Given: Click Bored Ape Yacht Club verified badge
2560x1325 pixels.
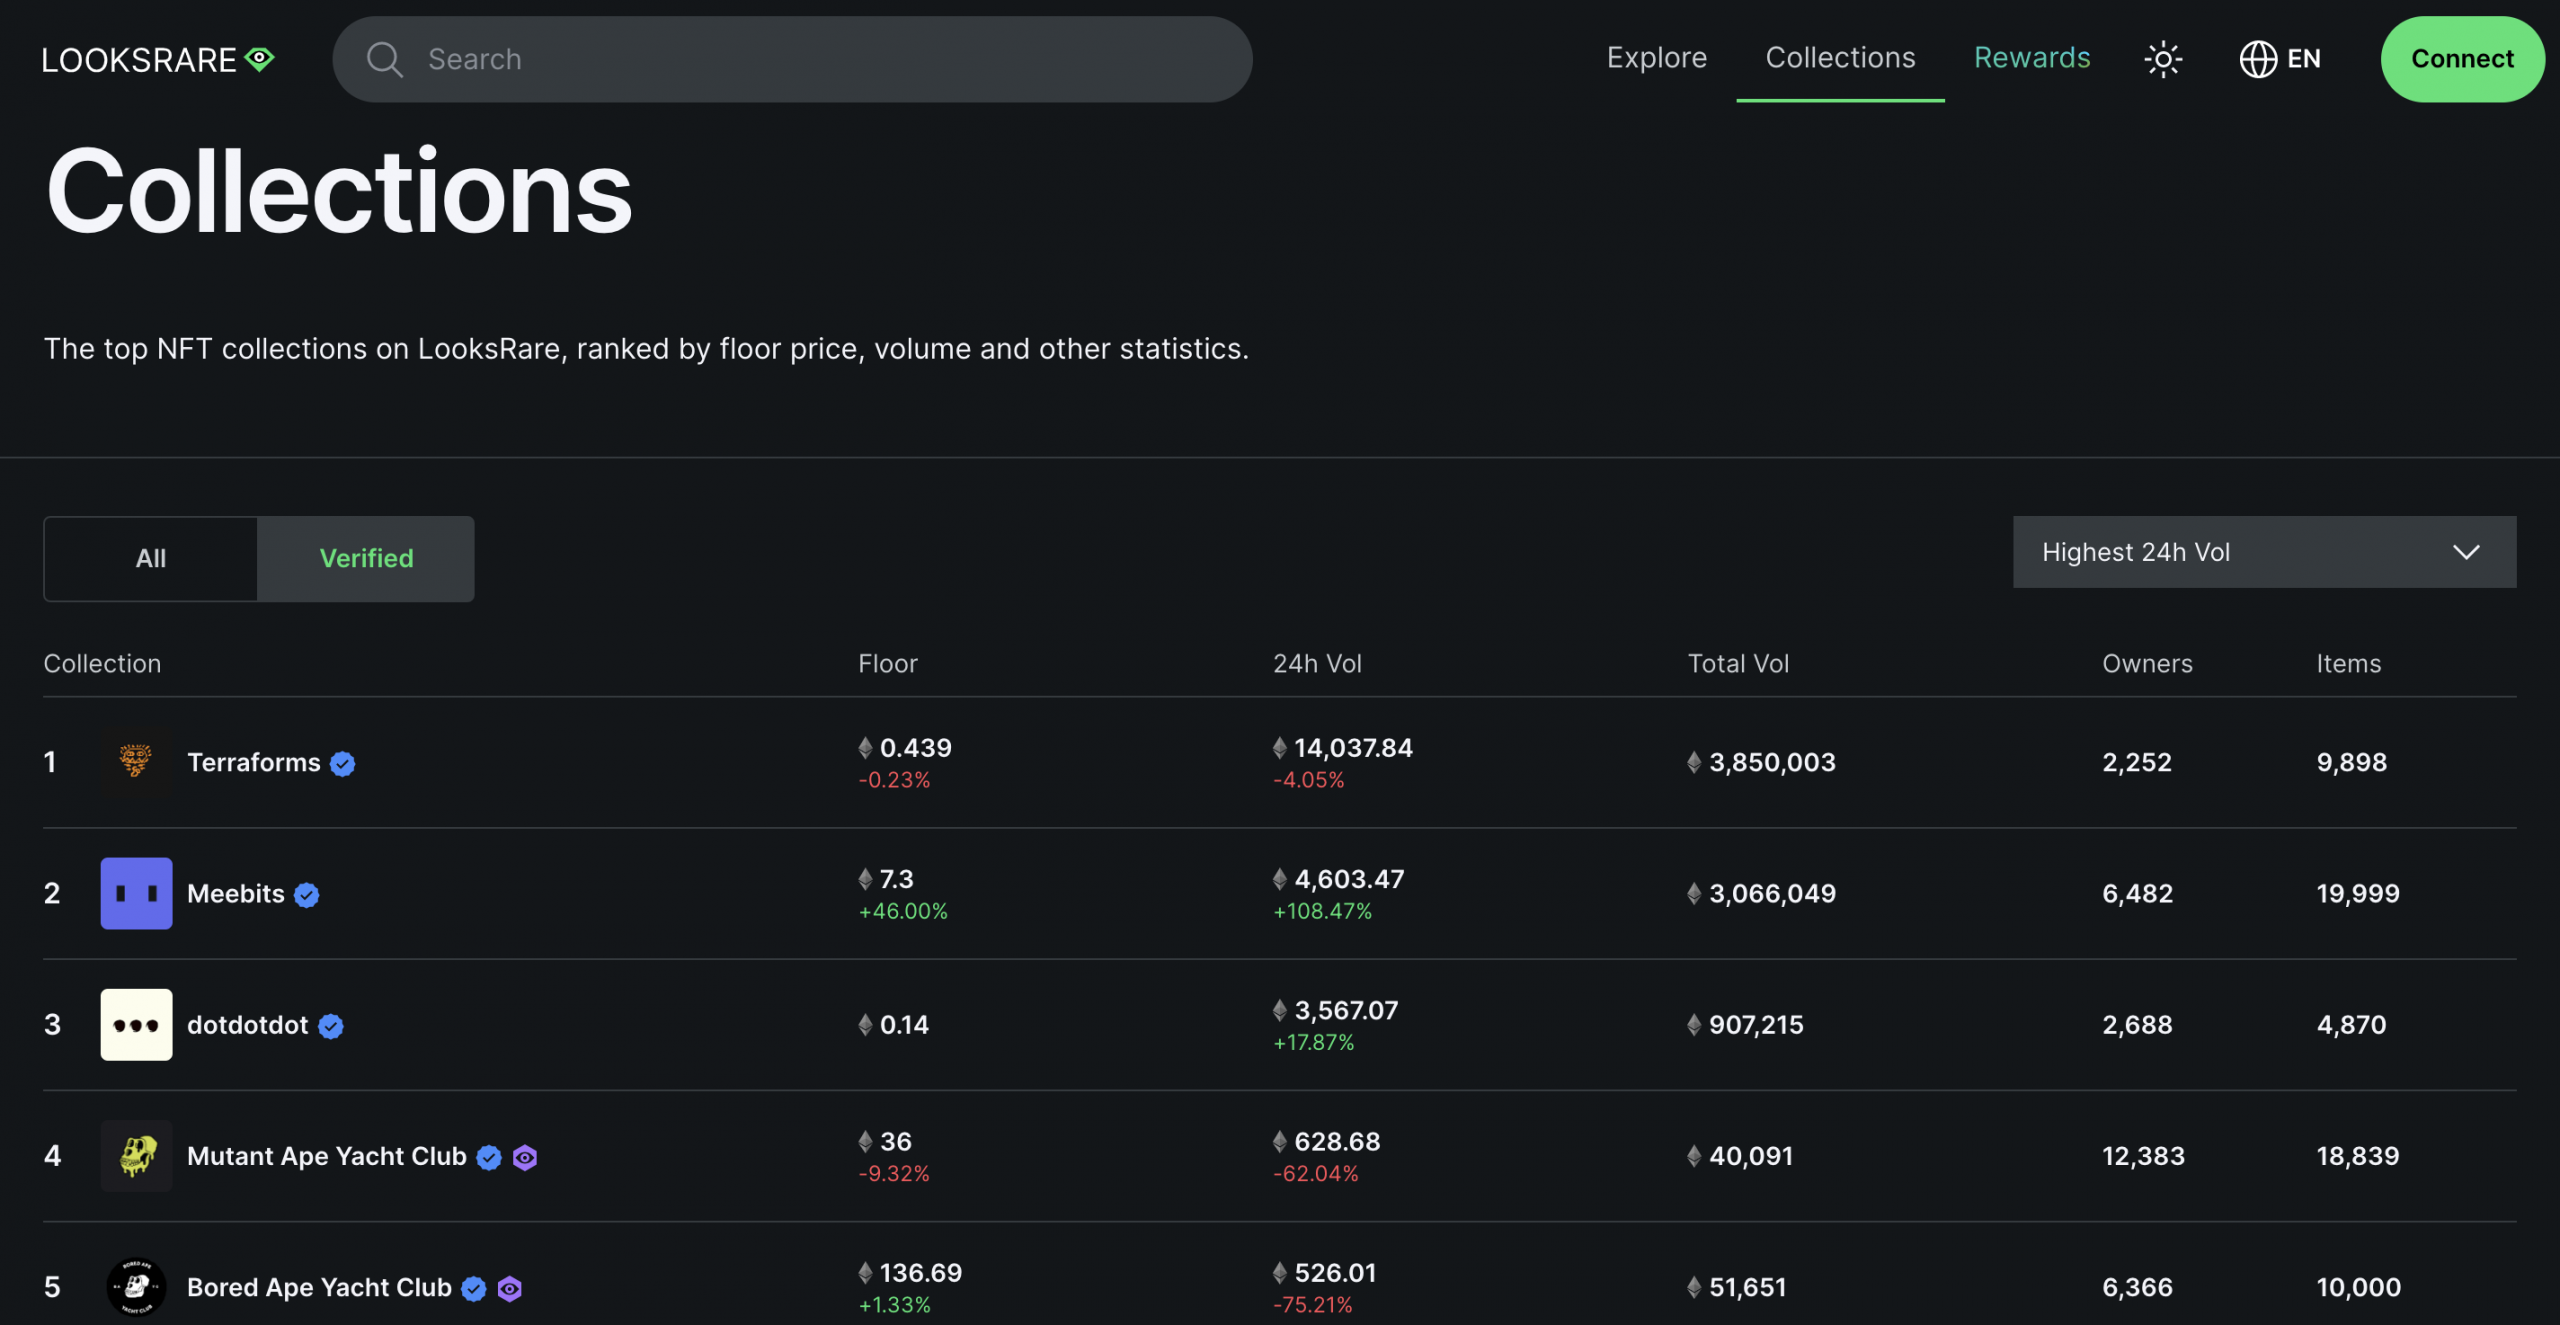Looking at the screenshot, I should point(474,1287).
